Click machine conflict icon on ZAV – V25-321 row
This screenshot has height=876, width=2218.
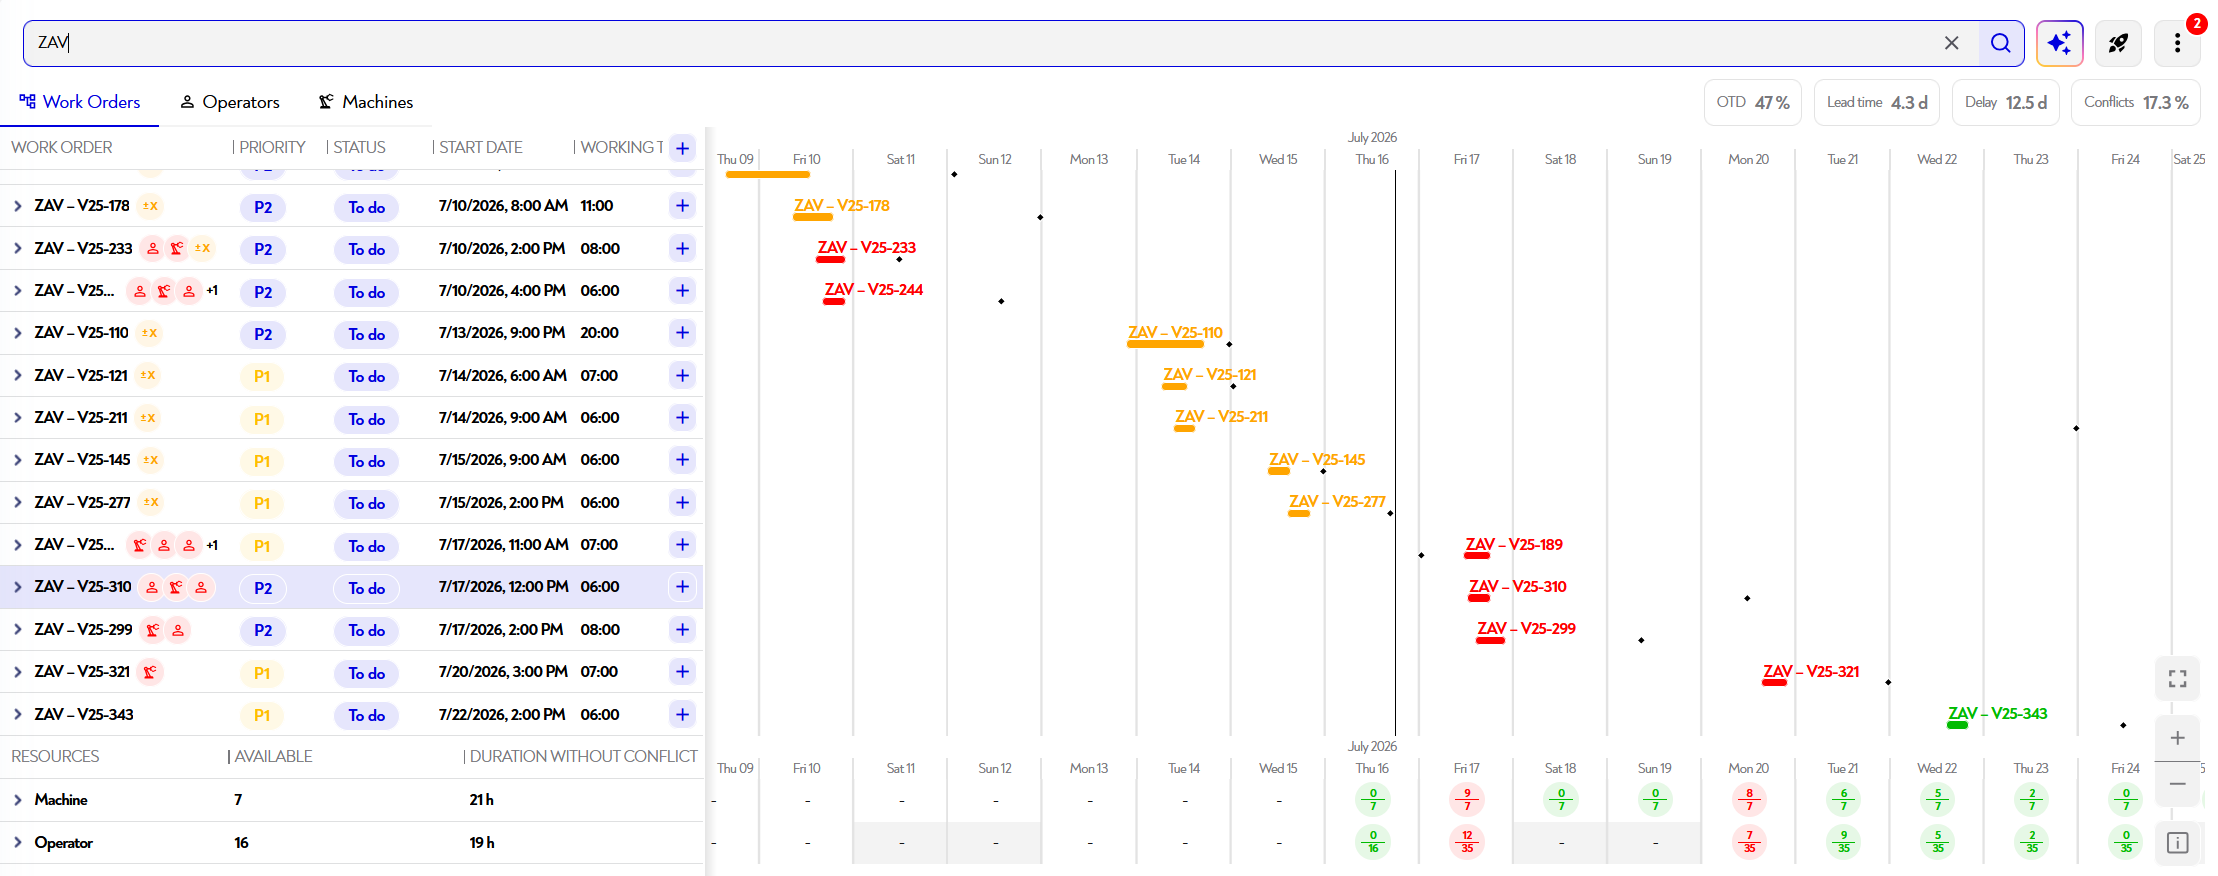click(150, 672)
